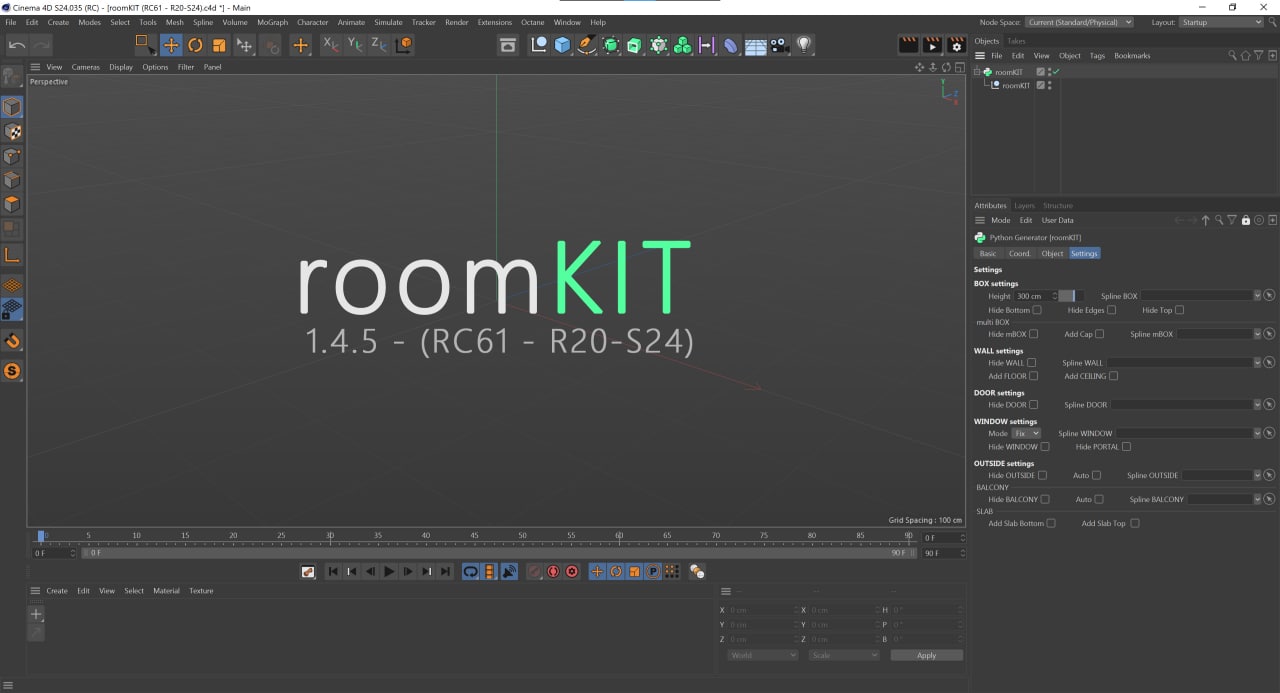Viewport: 1280px width, 693px height.
Task: Open the Simulate menu
Action: [x=388, y=22]
